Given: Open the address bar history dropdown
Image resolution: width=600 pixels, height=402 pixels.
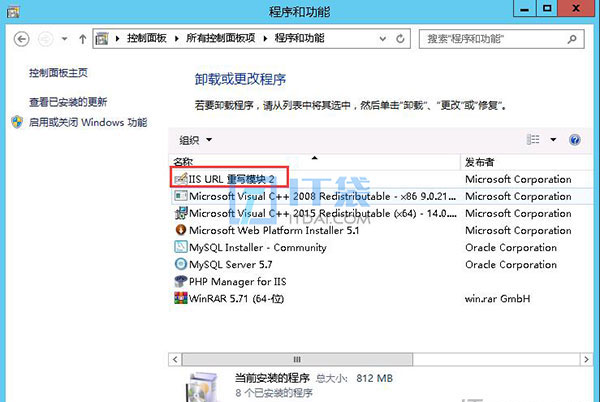Looking at the screenshot, I should [x=382, y=39].
